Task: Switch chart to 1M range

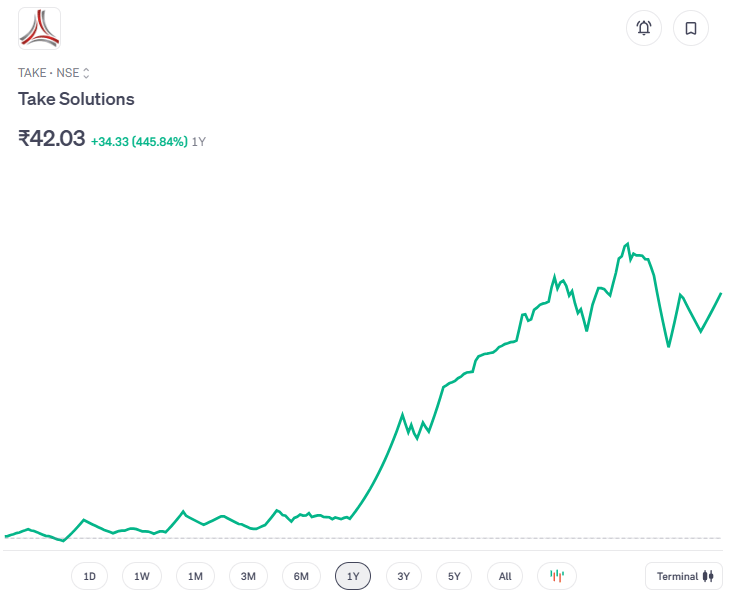Action: coord(195,576)
